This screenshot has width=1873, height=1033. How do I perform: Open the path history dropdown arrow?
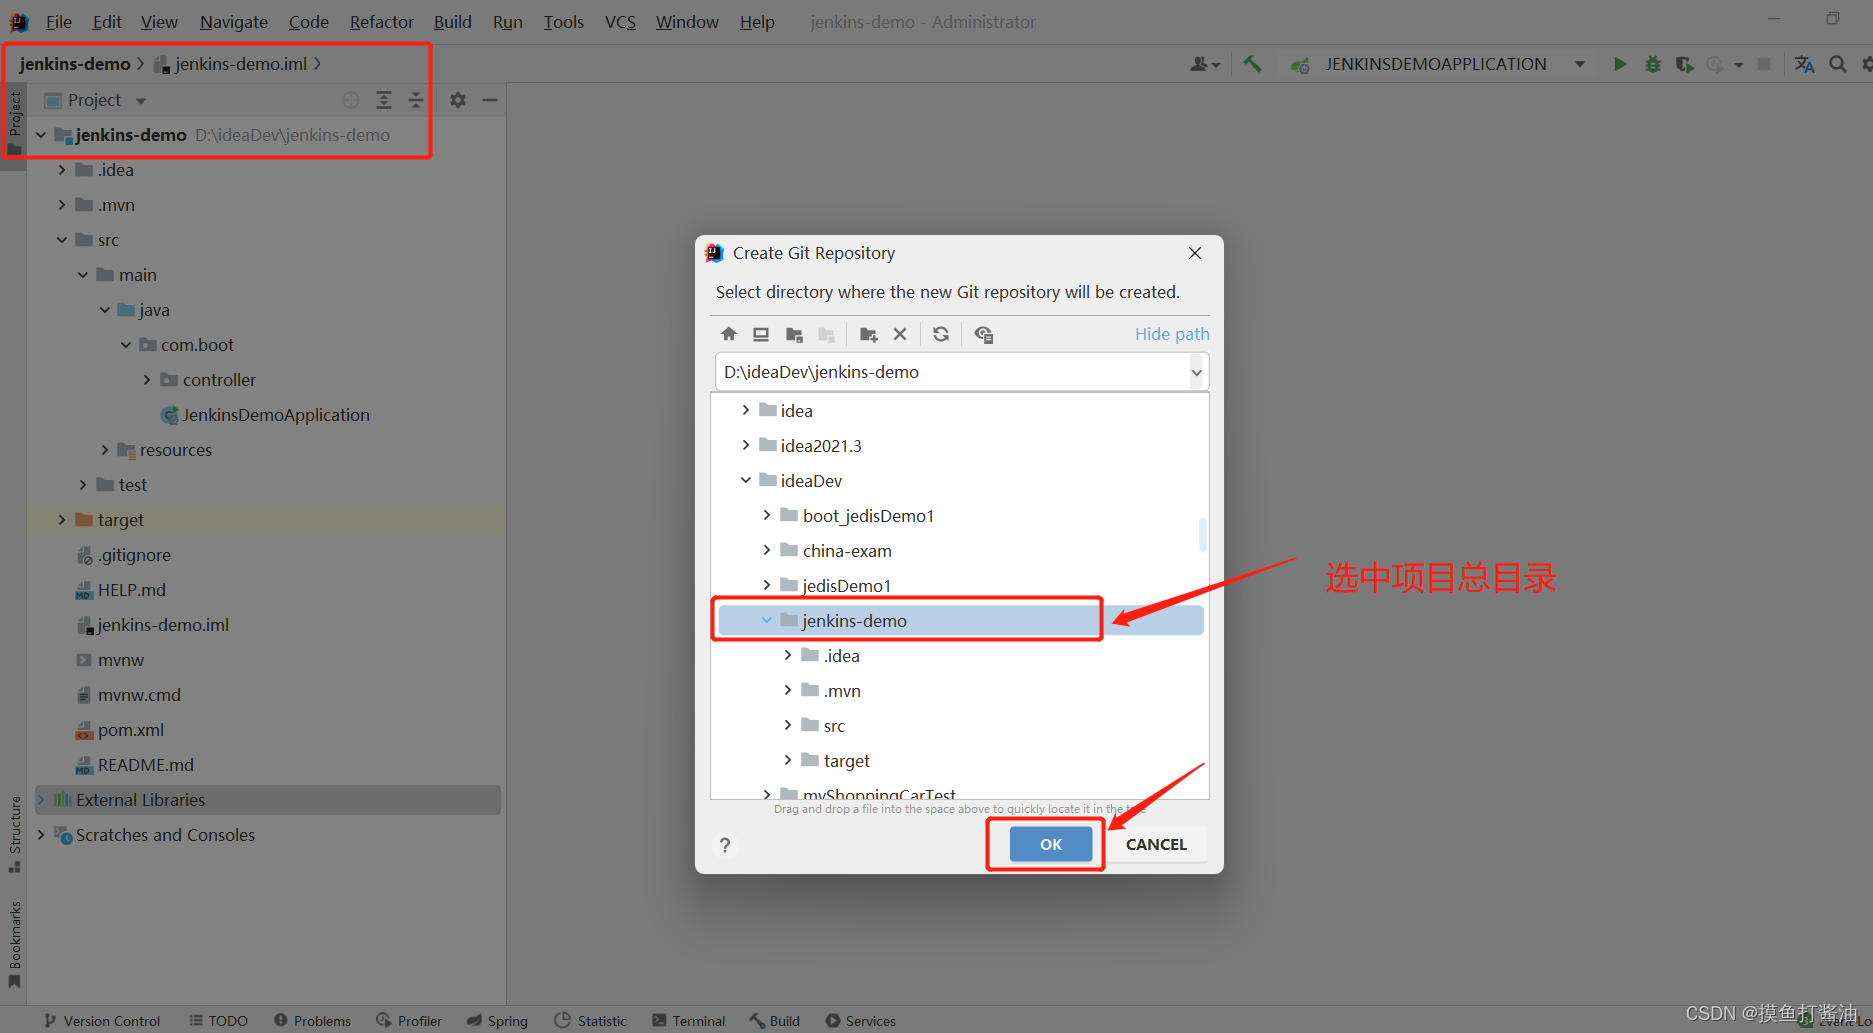pyautogui.click(x=1196, y=372)
